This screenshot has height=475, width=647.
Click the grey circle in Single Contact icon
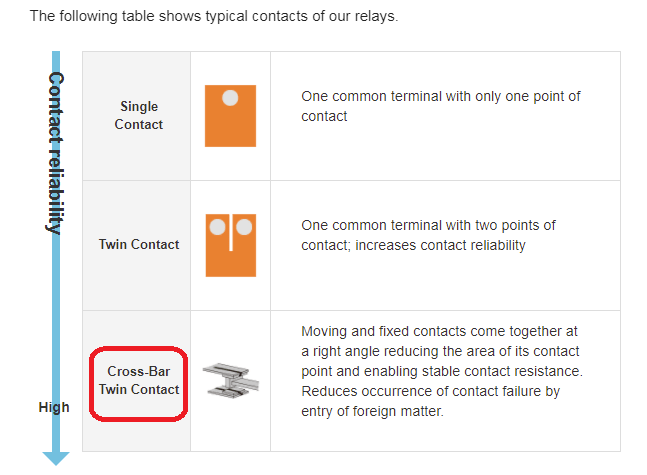(x=230, y=98)
